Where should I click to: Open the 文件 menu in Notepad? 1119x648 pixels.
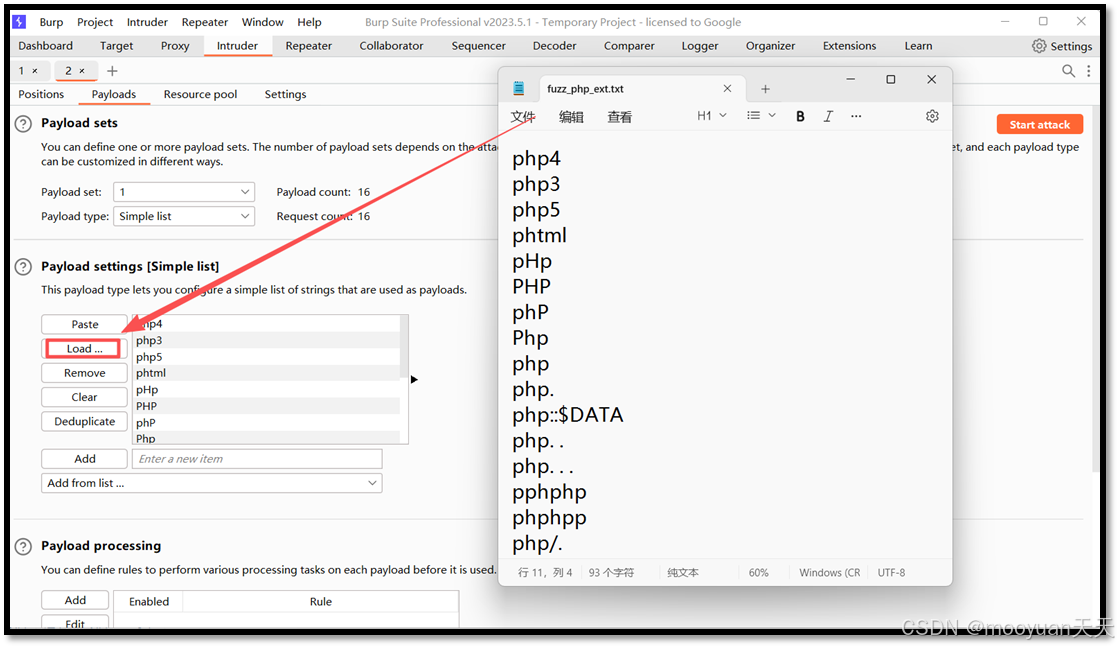tap(522, 117)
